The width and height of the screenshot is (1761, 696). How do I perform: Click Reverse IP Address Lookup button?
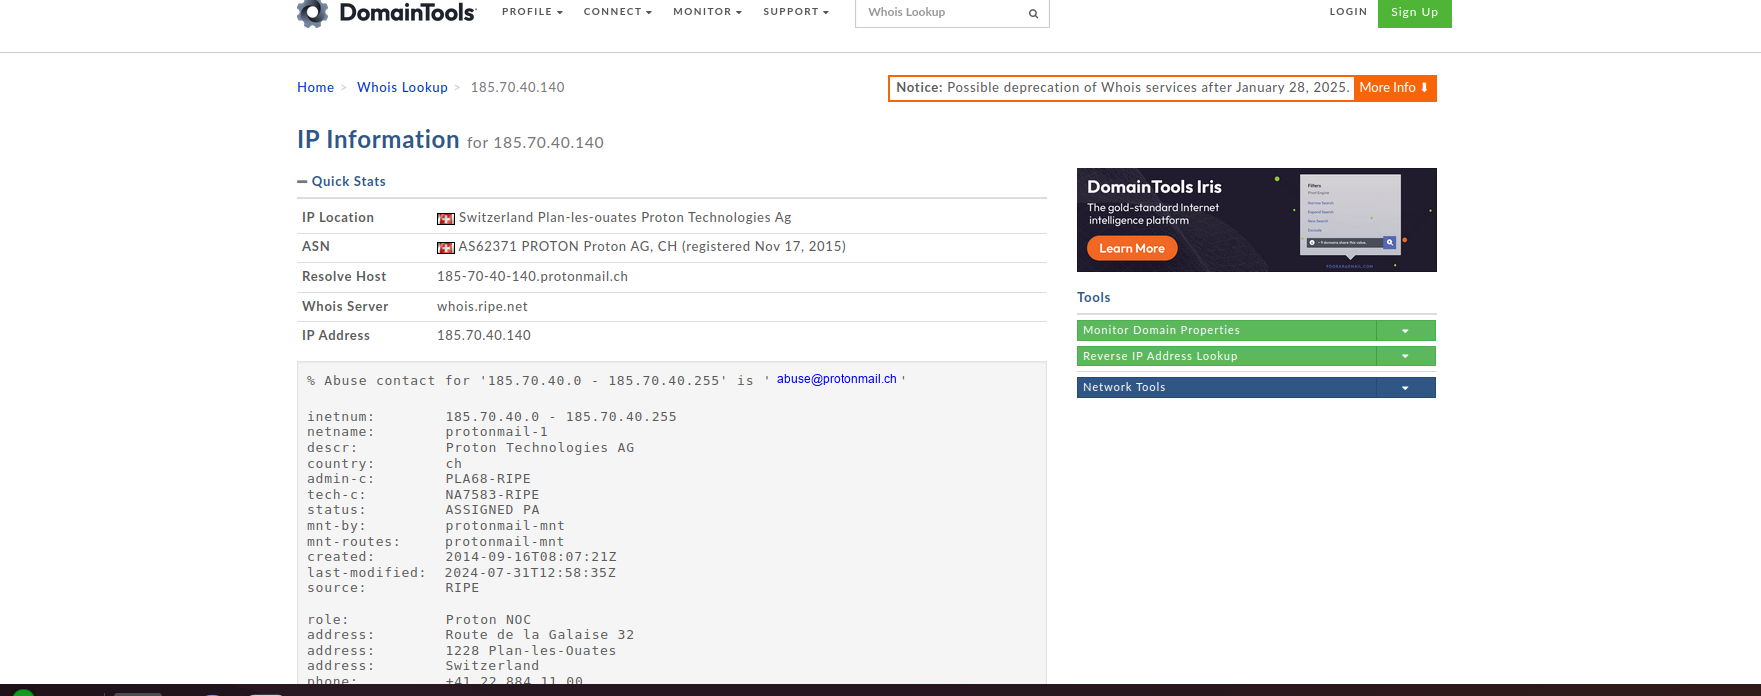[x=1226, y=356]
